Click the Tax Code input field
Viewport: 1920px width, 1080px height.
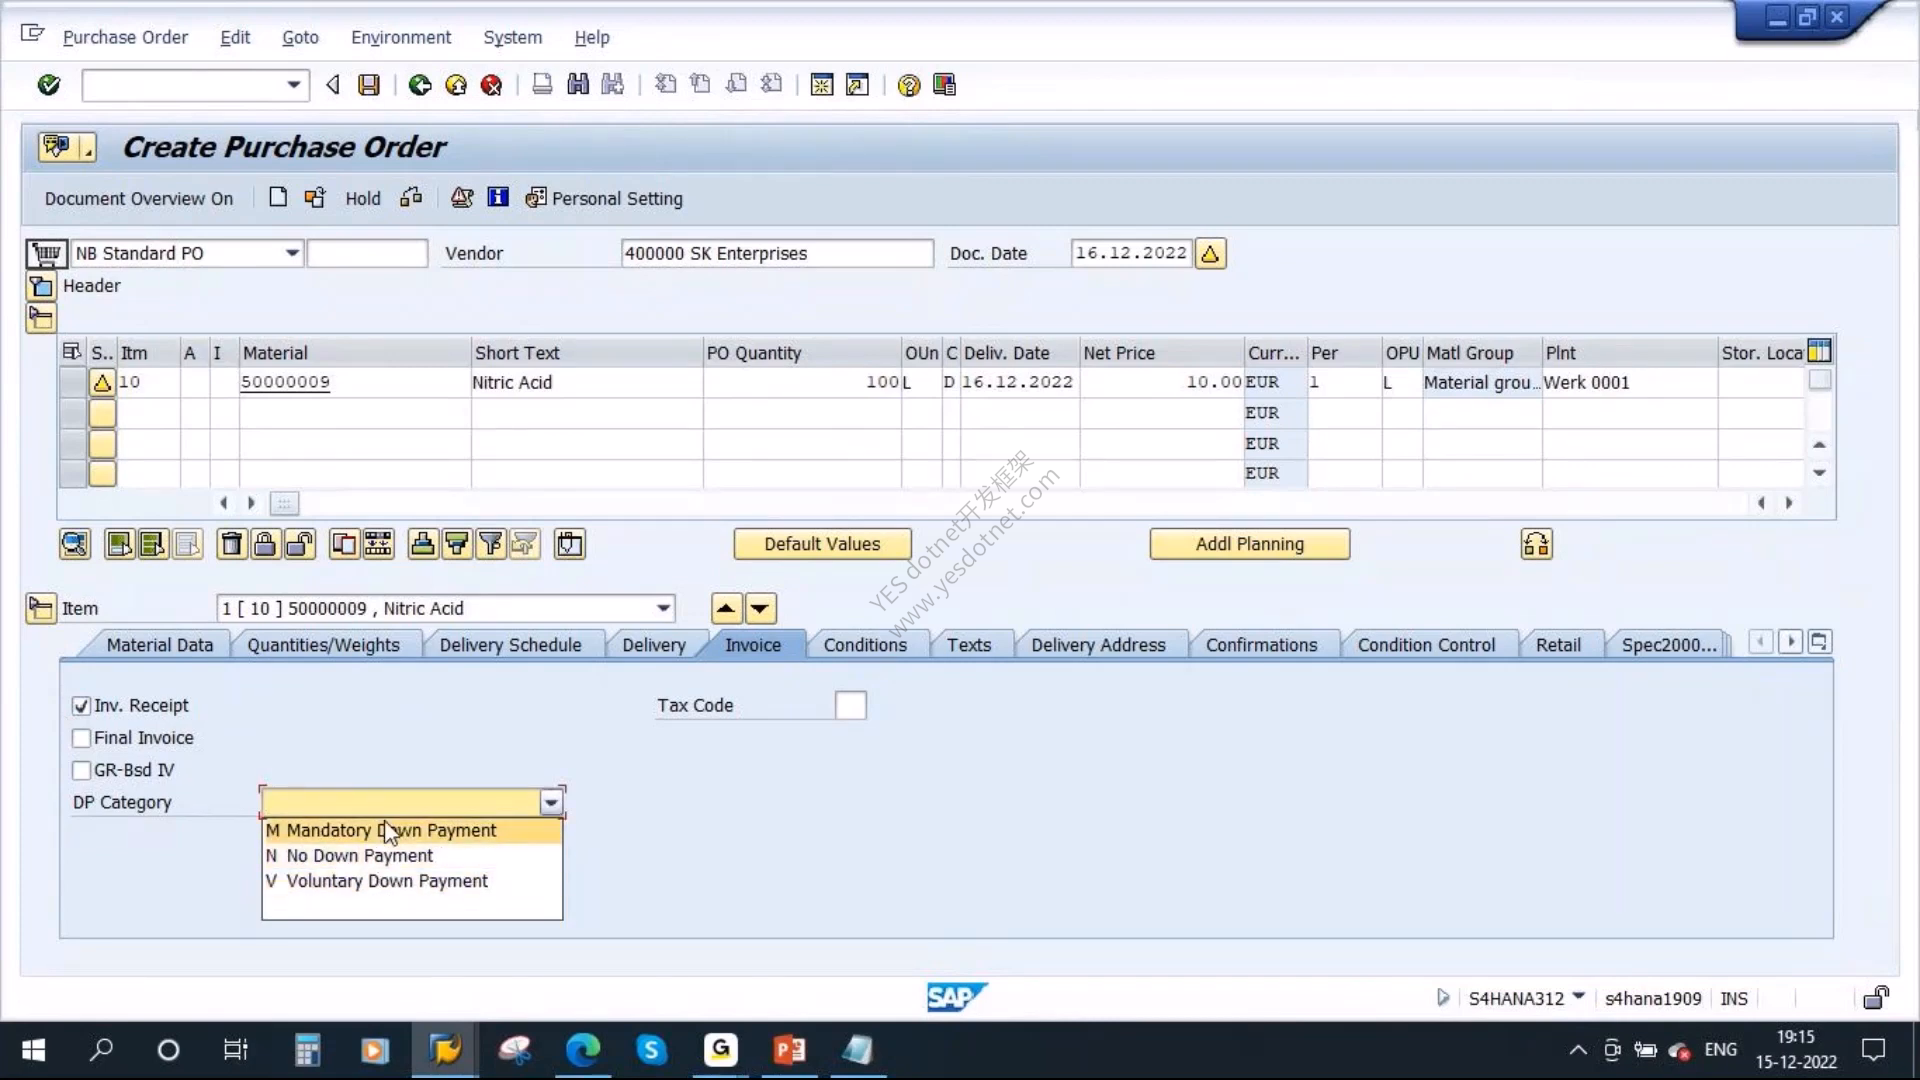(851, 706)
